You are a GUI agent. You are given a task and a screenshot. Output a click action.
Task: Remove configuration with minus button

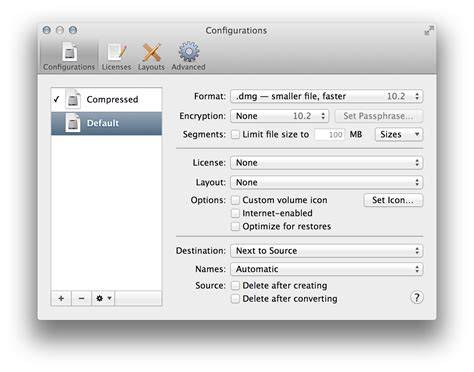click(81, 298)
